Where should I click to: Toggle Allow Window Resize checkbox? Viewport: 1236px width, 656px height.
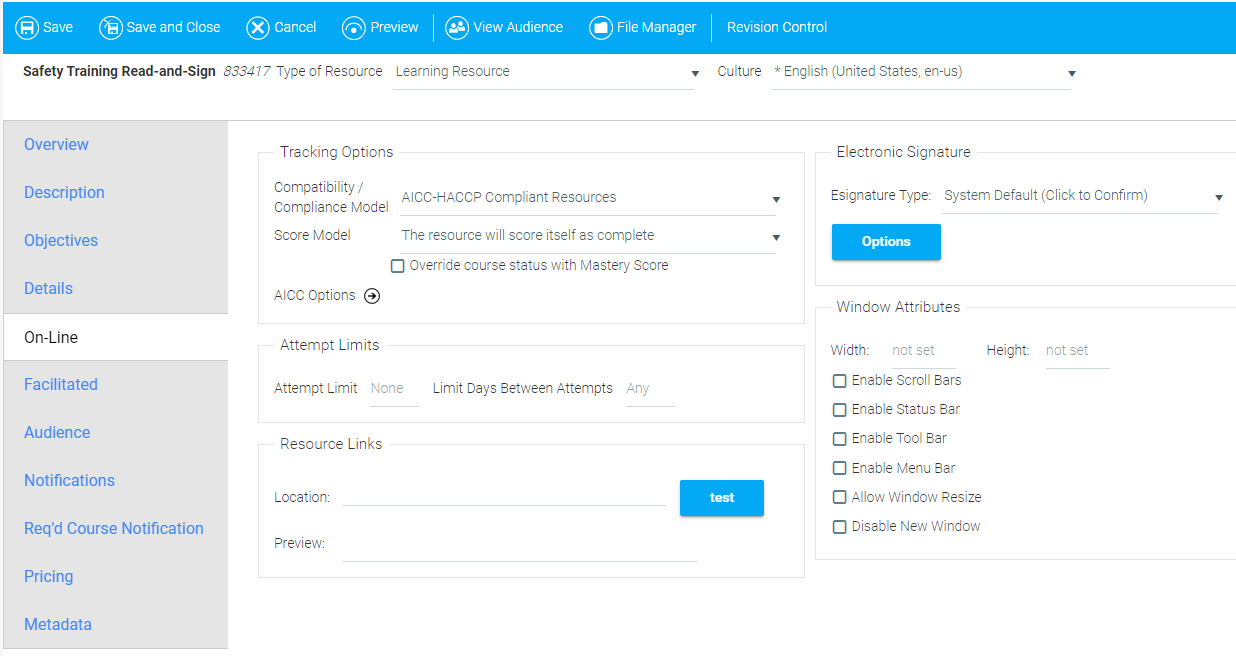[840, 498]
